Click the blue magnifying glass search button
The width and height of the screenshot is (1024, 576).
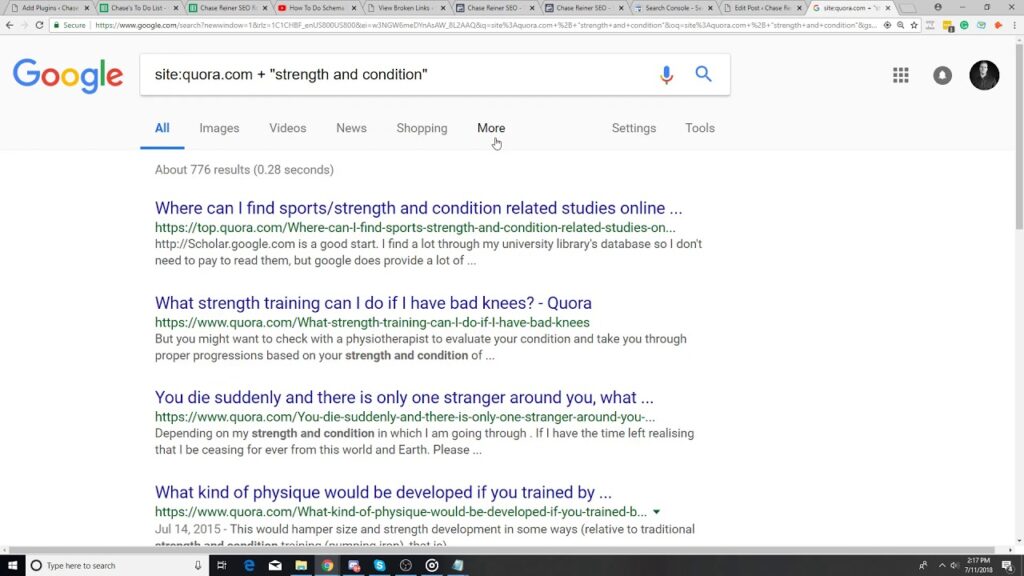(703, 74)
